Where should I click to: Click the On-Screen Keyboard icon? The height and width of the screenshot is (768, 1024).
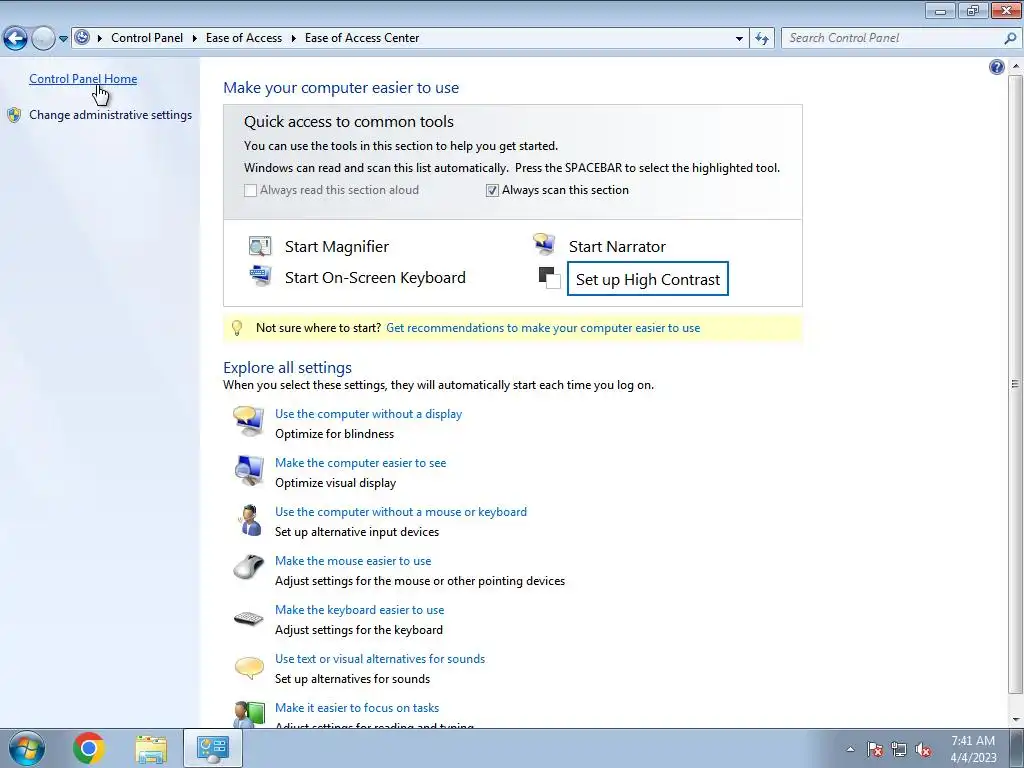(x=260, y=276)
